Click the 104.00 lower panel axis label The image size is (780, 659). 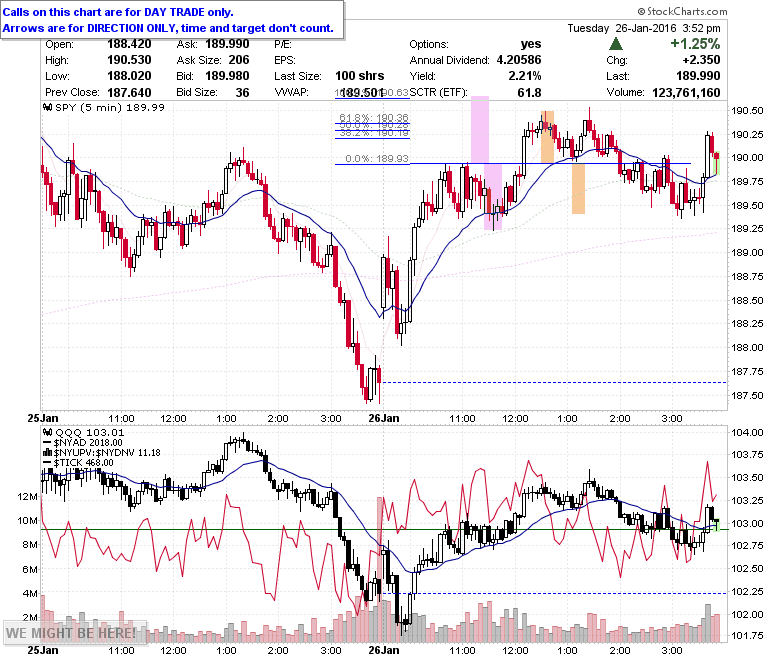[x=747, y=432]
